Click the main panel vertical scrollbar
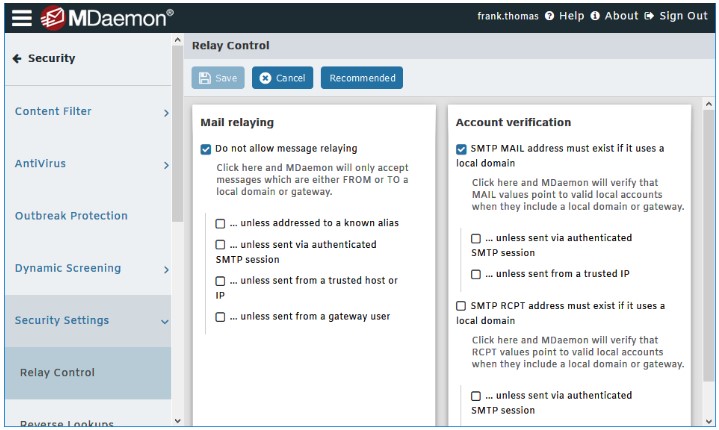This screenshot has width=719, height=430. (x=709, y=245)
